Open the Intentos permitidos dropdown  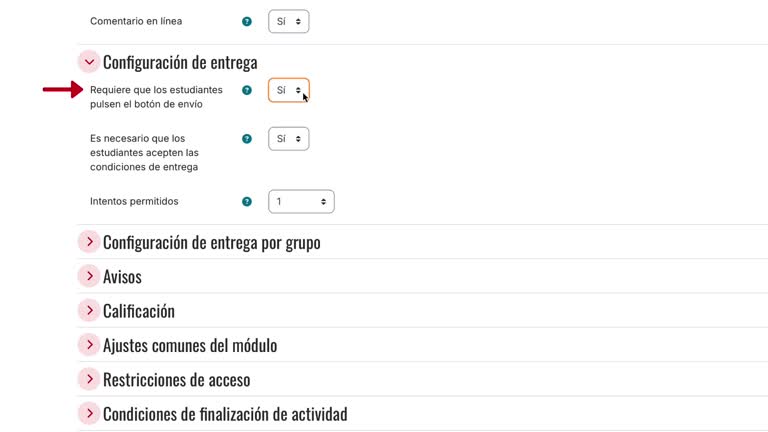pyautogui.click(x=301, y=202)
